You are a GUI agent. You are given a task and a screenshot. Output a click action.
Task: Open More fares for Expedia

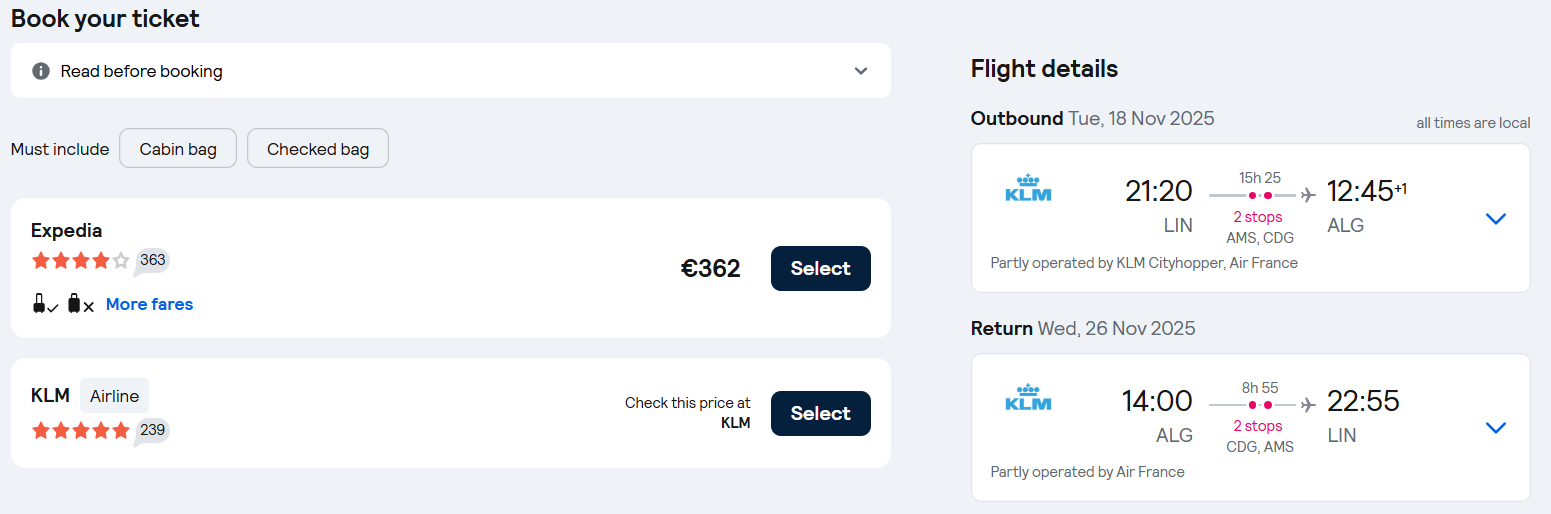tap(149, 304)
